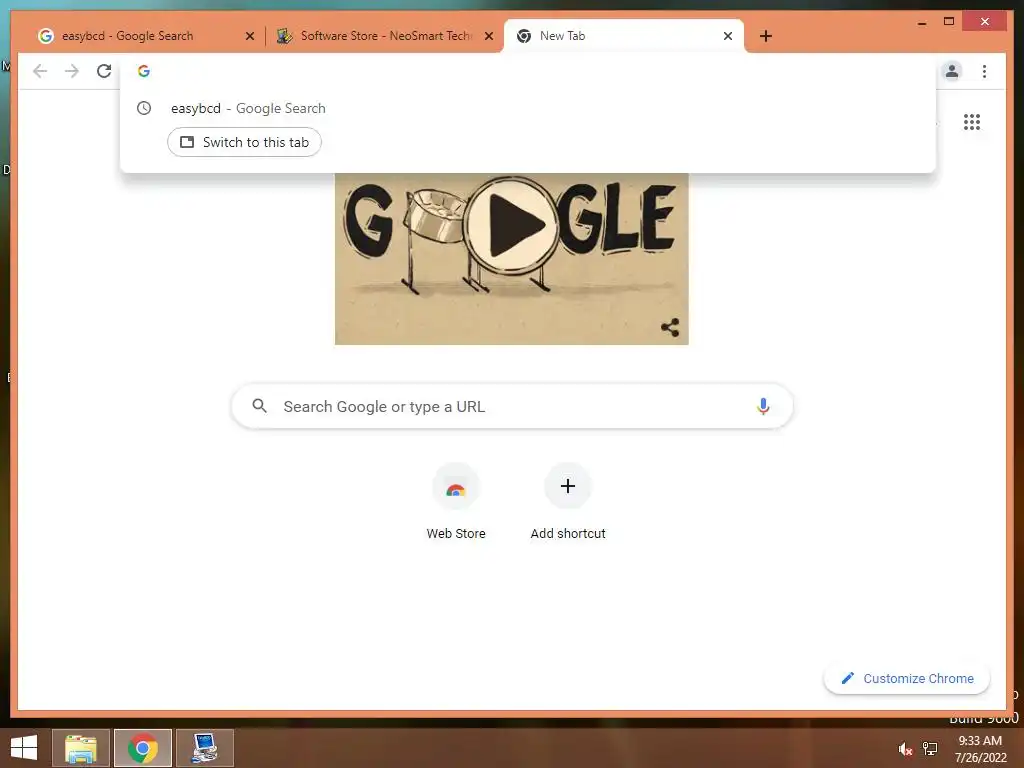This screenshot has width=1024, height=768.
Task: Play the Google doodle
Action: [512, 224]
